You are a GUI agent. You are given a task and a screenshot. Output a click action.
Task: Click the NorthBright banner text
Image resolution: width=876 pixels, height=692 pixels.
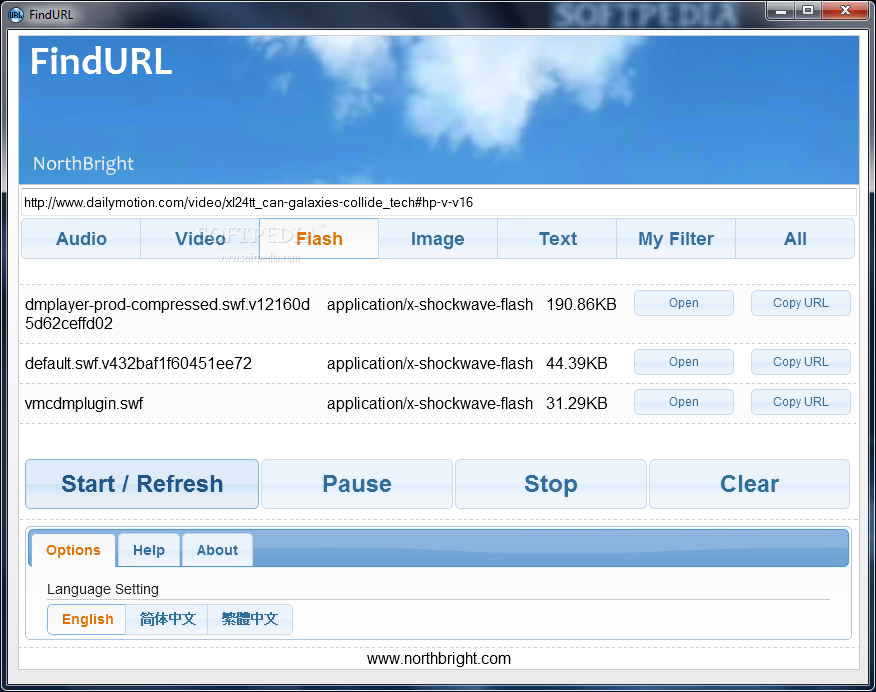[83, 164]
